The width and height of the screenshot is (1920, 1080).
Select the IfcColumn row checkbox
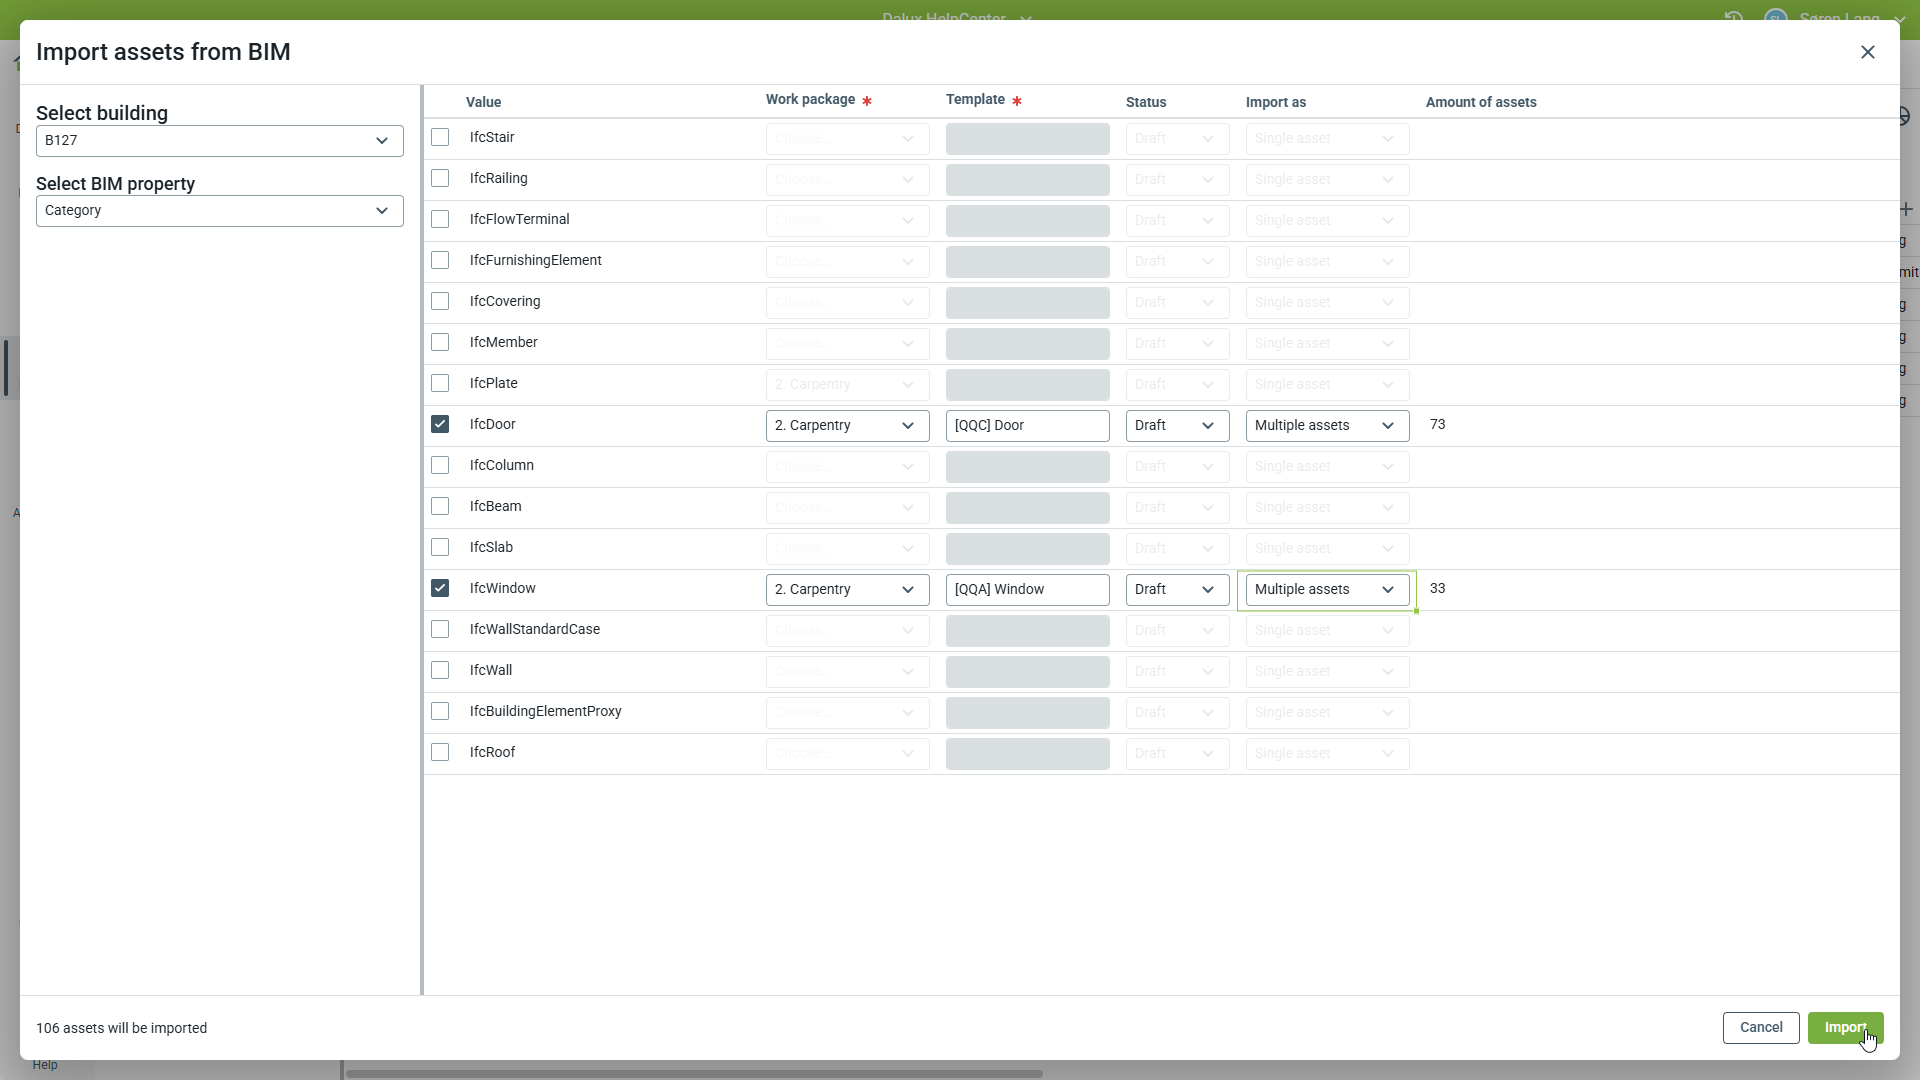[x=440, y=465]
